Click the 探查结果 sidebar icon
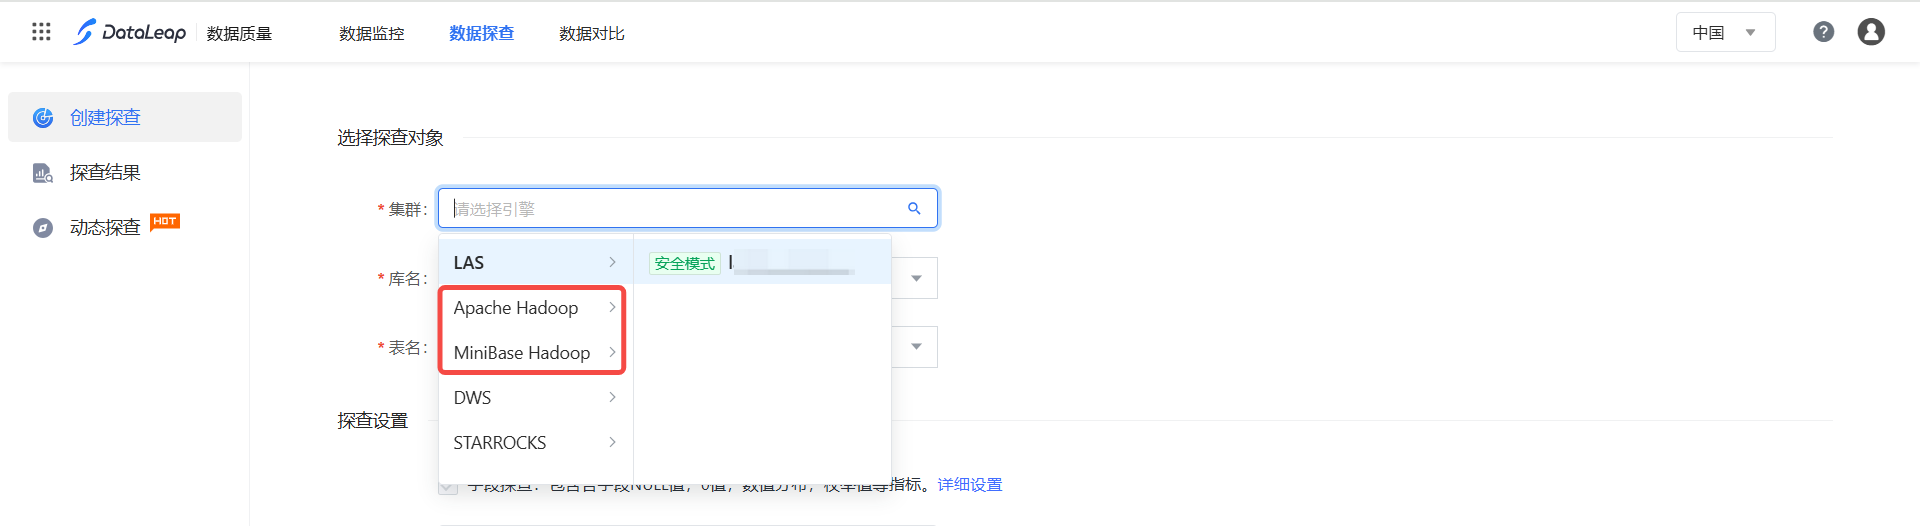Viewport: 1920px width, 526px height. 43,173
